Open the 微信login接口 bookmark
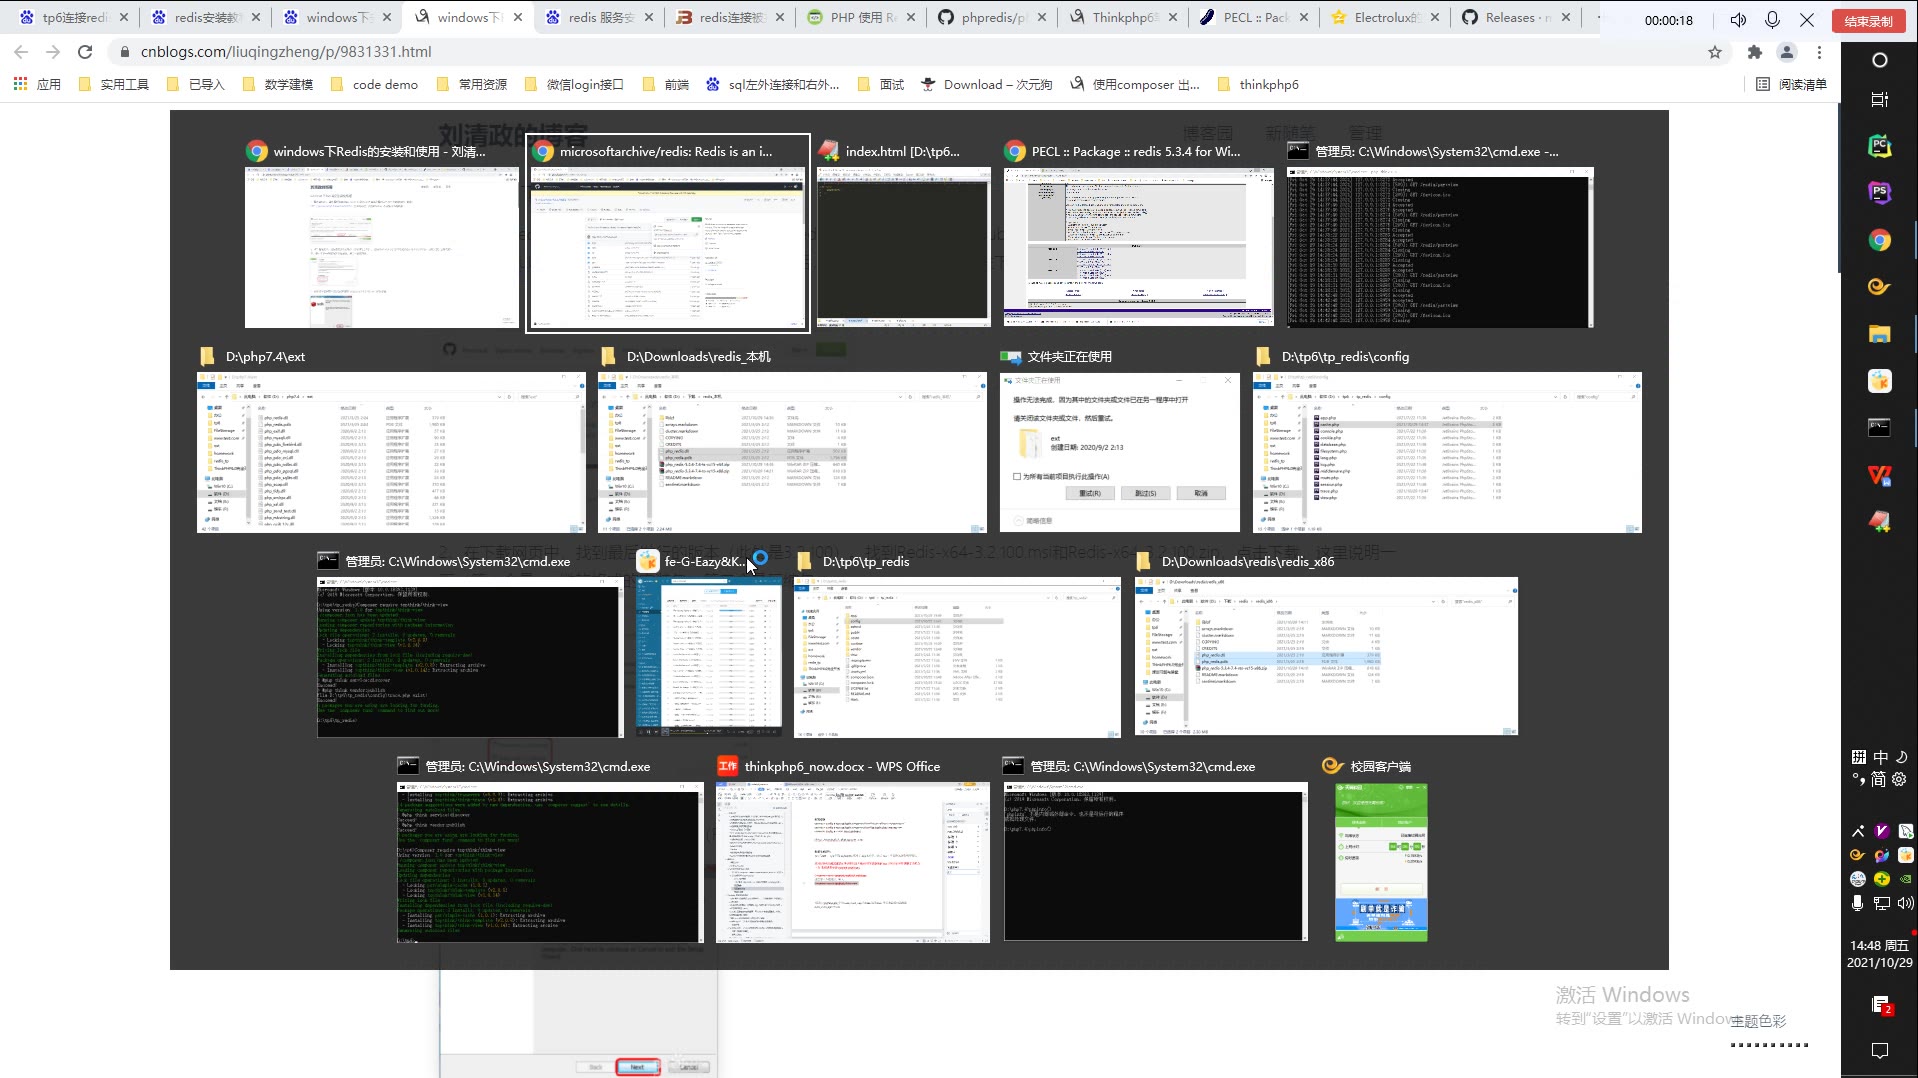 (x=573, y=84)
